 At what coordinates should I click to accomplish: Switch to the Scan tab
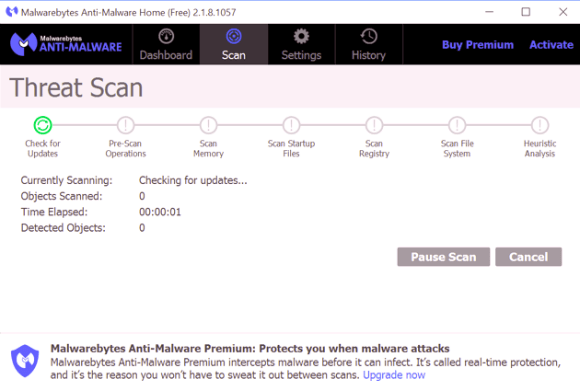coord(234,44)
